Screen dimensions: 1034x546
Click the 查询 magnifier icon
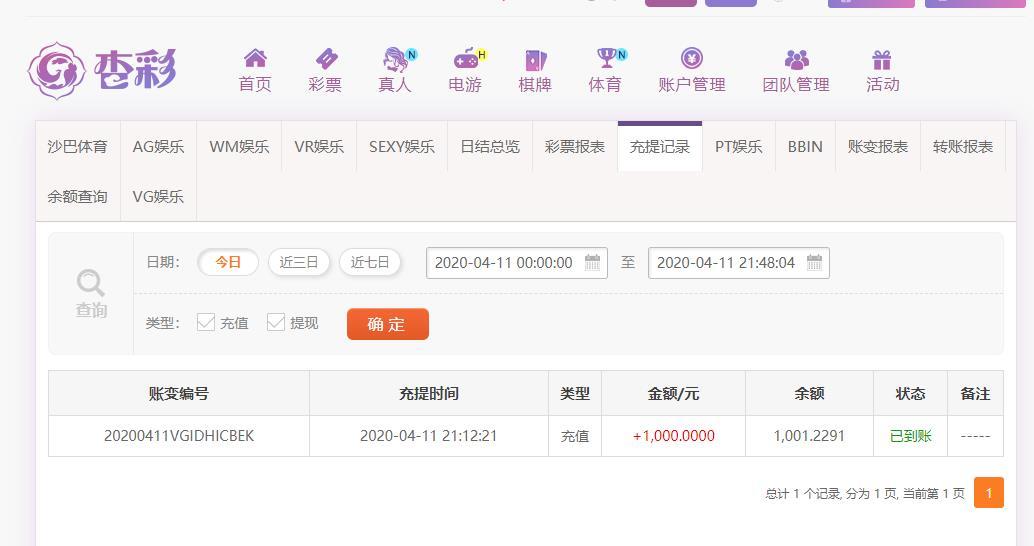pos(90,283)
